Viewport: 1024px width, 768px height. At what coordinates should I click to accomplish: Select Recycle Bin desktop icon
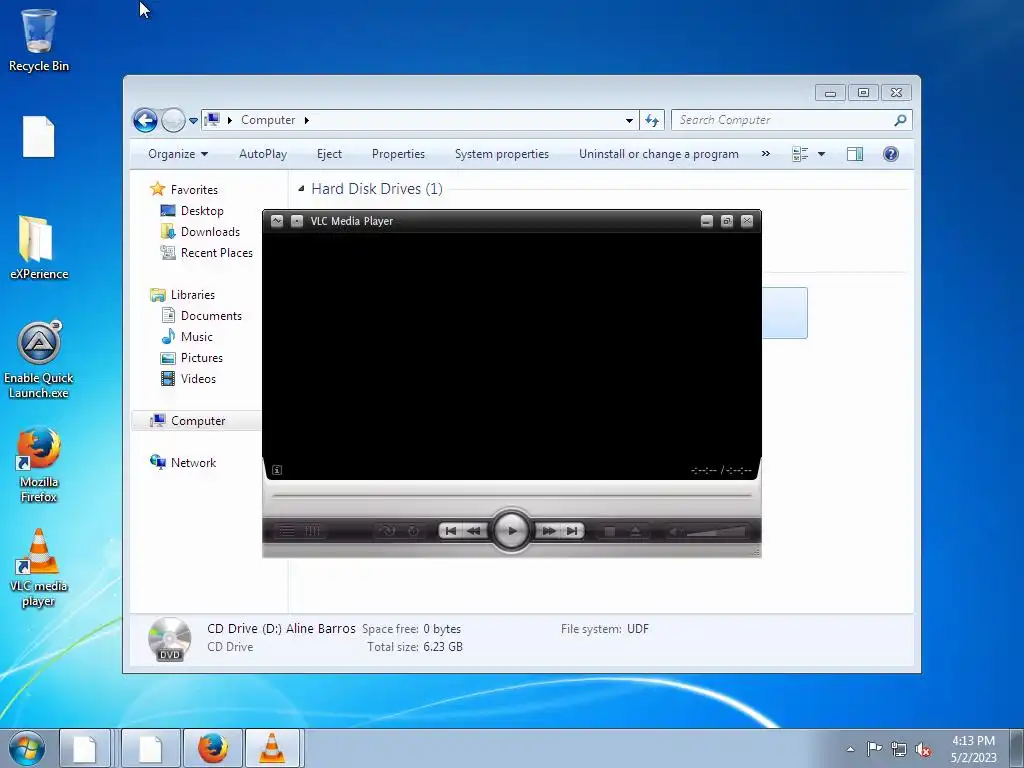pyautogui.click(x=39, y=40)
